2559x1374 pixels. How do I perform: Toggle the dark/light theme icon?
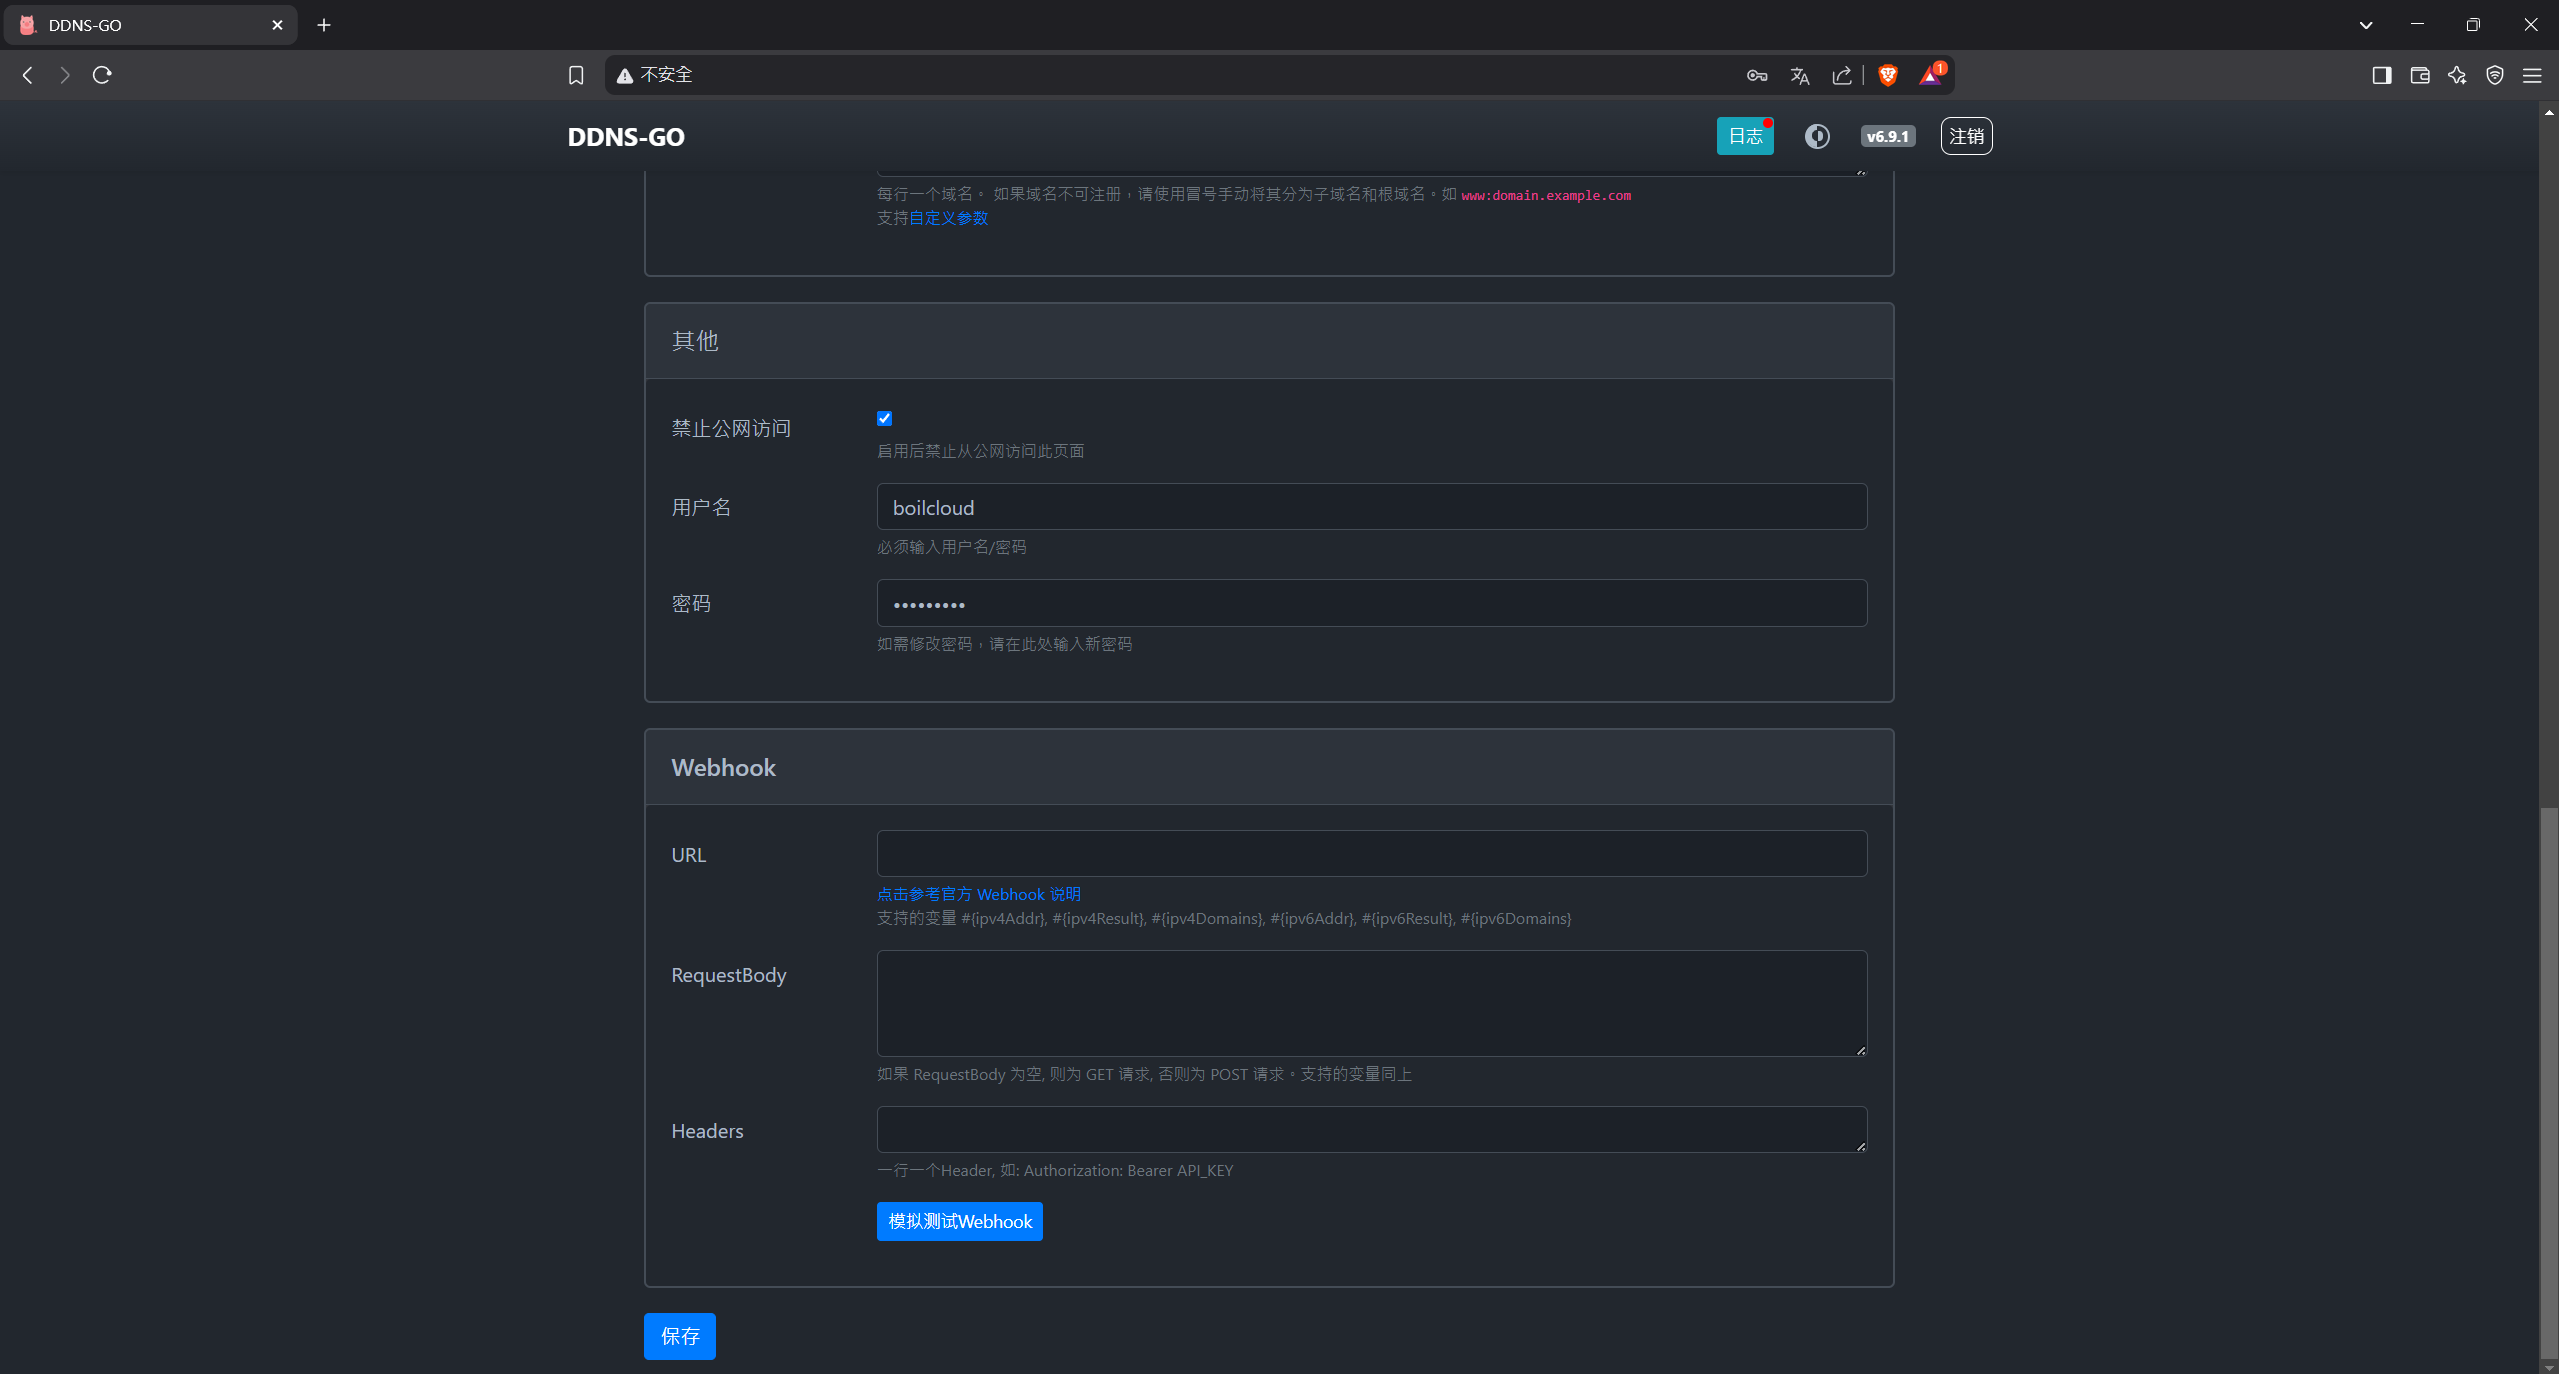click(x=1818, y=137)
